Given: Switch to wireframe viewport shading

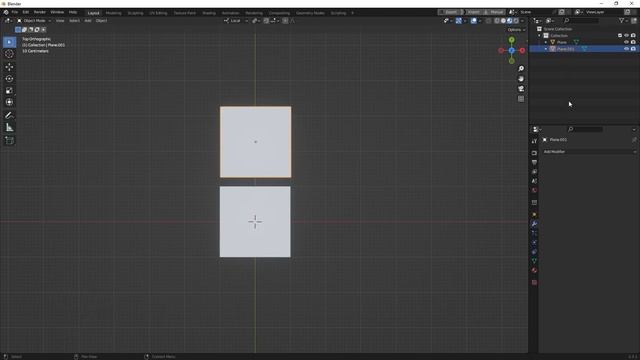Looking at the screenshot, I should [x=497, y=20].
